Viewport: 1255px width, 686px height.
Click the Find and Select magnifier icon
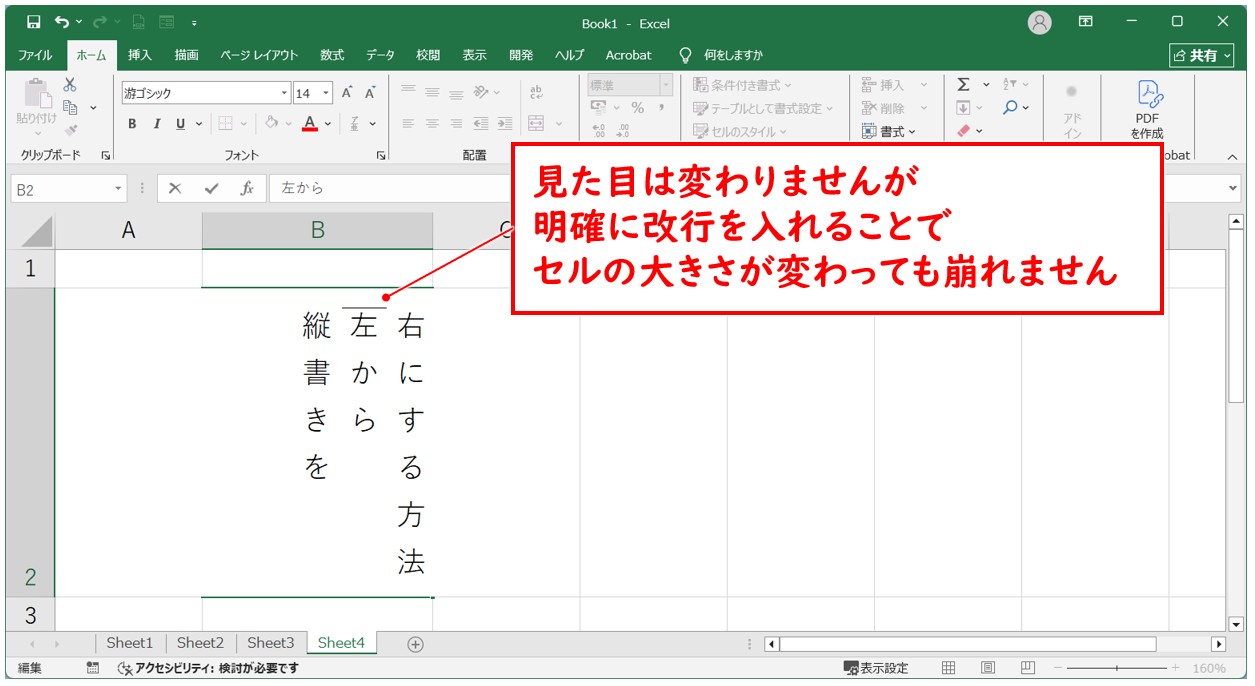click(1011, 107)
